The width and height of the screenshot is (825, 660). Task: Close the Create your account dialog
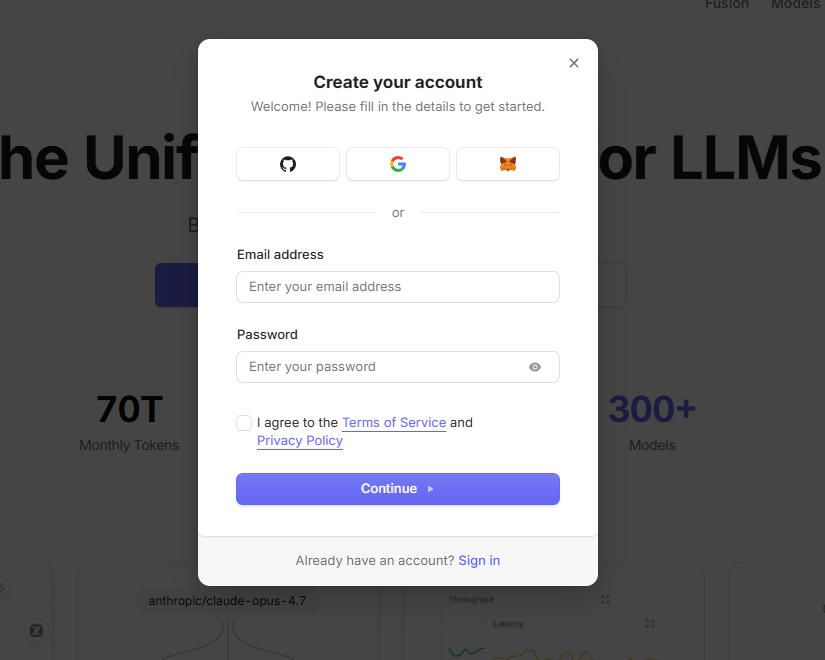pyautogui.click(x=574, y=63)
